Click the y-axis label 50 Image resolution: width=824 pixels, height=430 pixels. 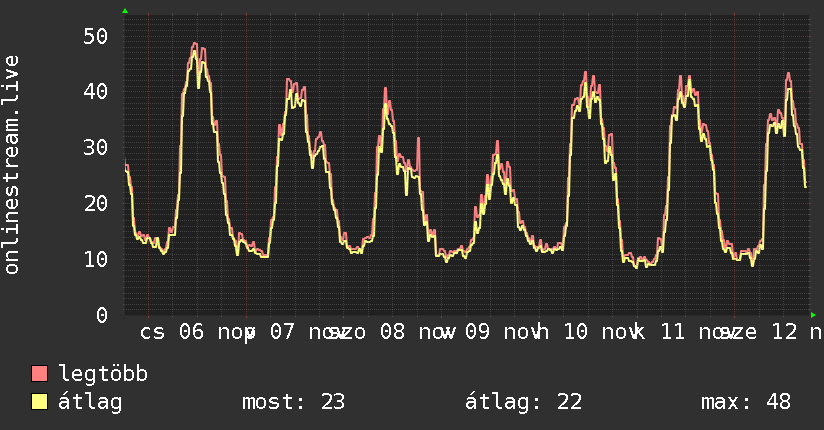click(x=96, y=37)
